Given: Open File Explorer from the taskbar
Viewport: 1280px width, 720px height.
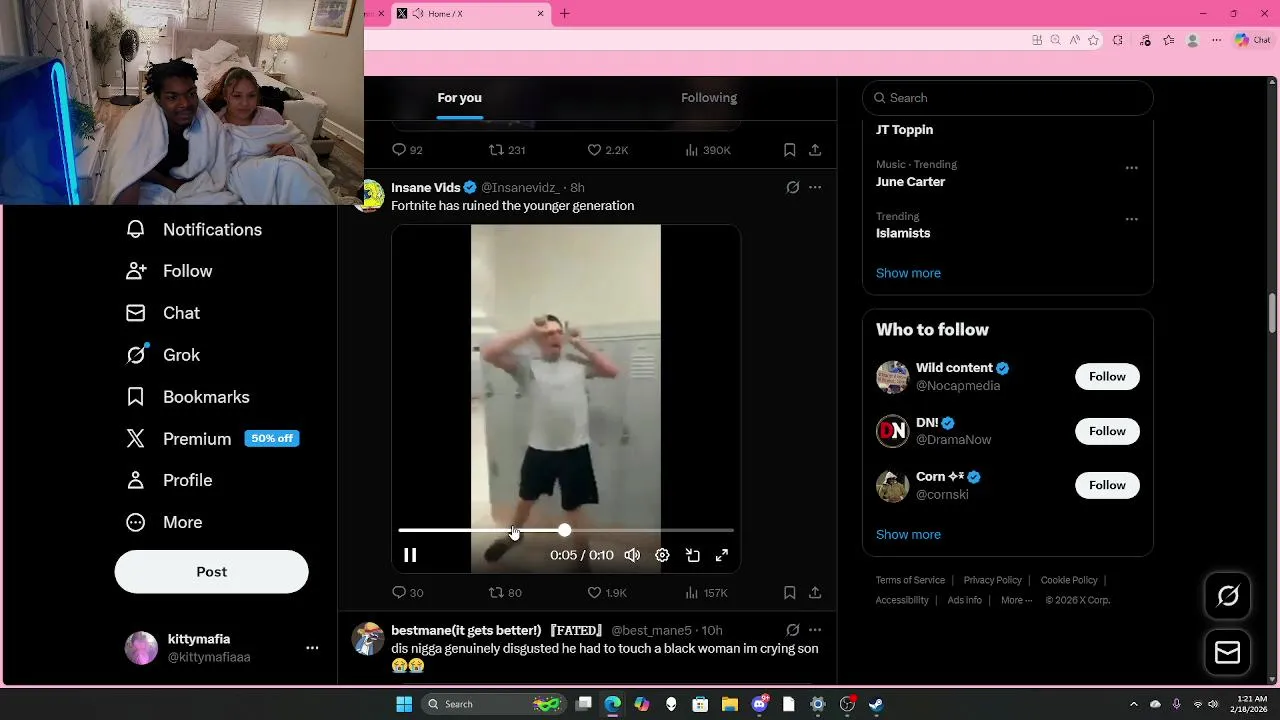Looking at the screenshot, I should 730,704.
